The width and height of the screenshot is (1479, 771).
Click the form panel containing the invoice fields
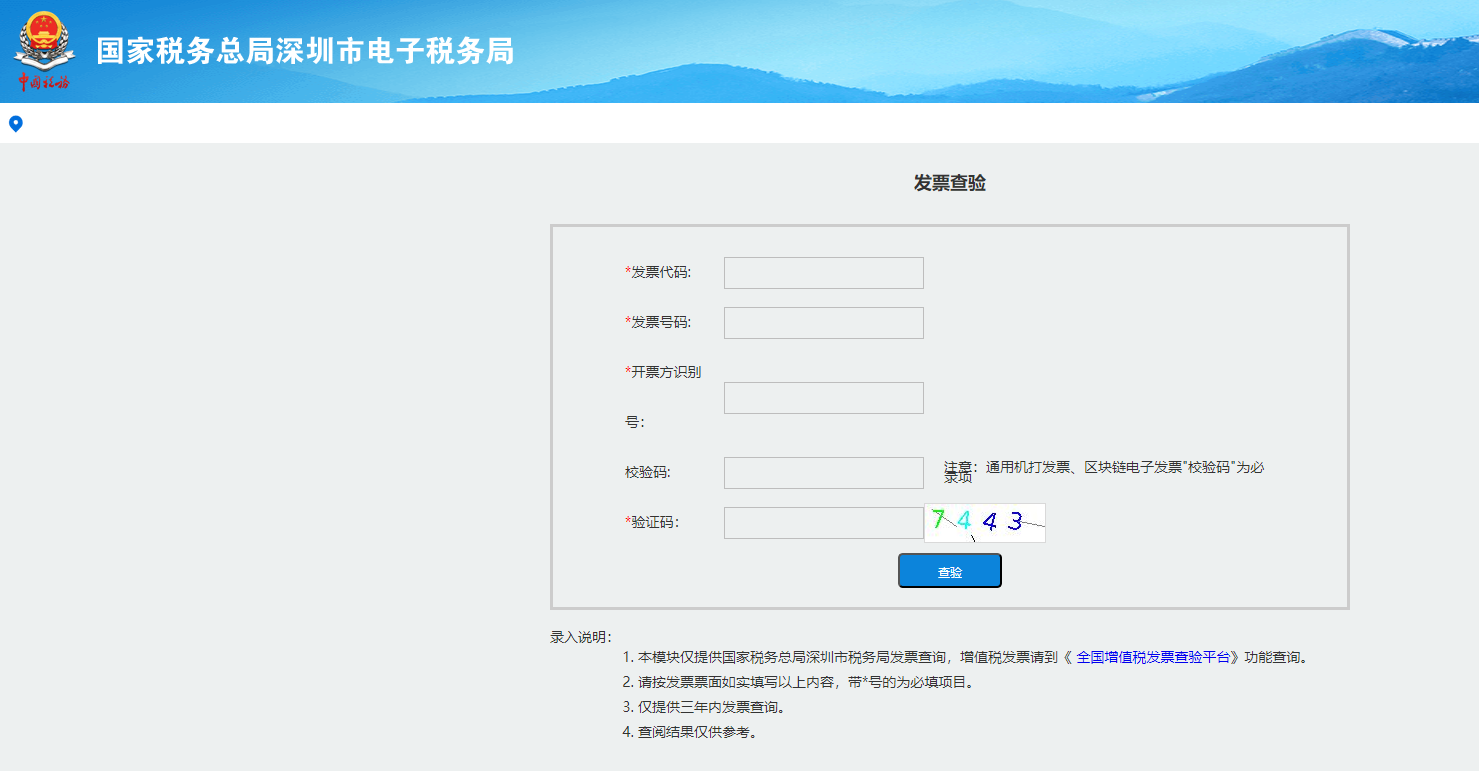coord(950,415)
